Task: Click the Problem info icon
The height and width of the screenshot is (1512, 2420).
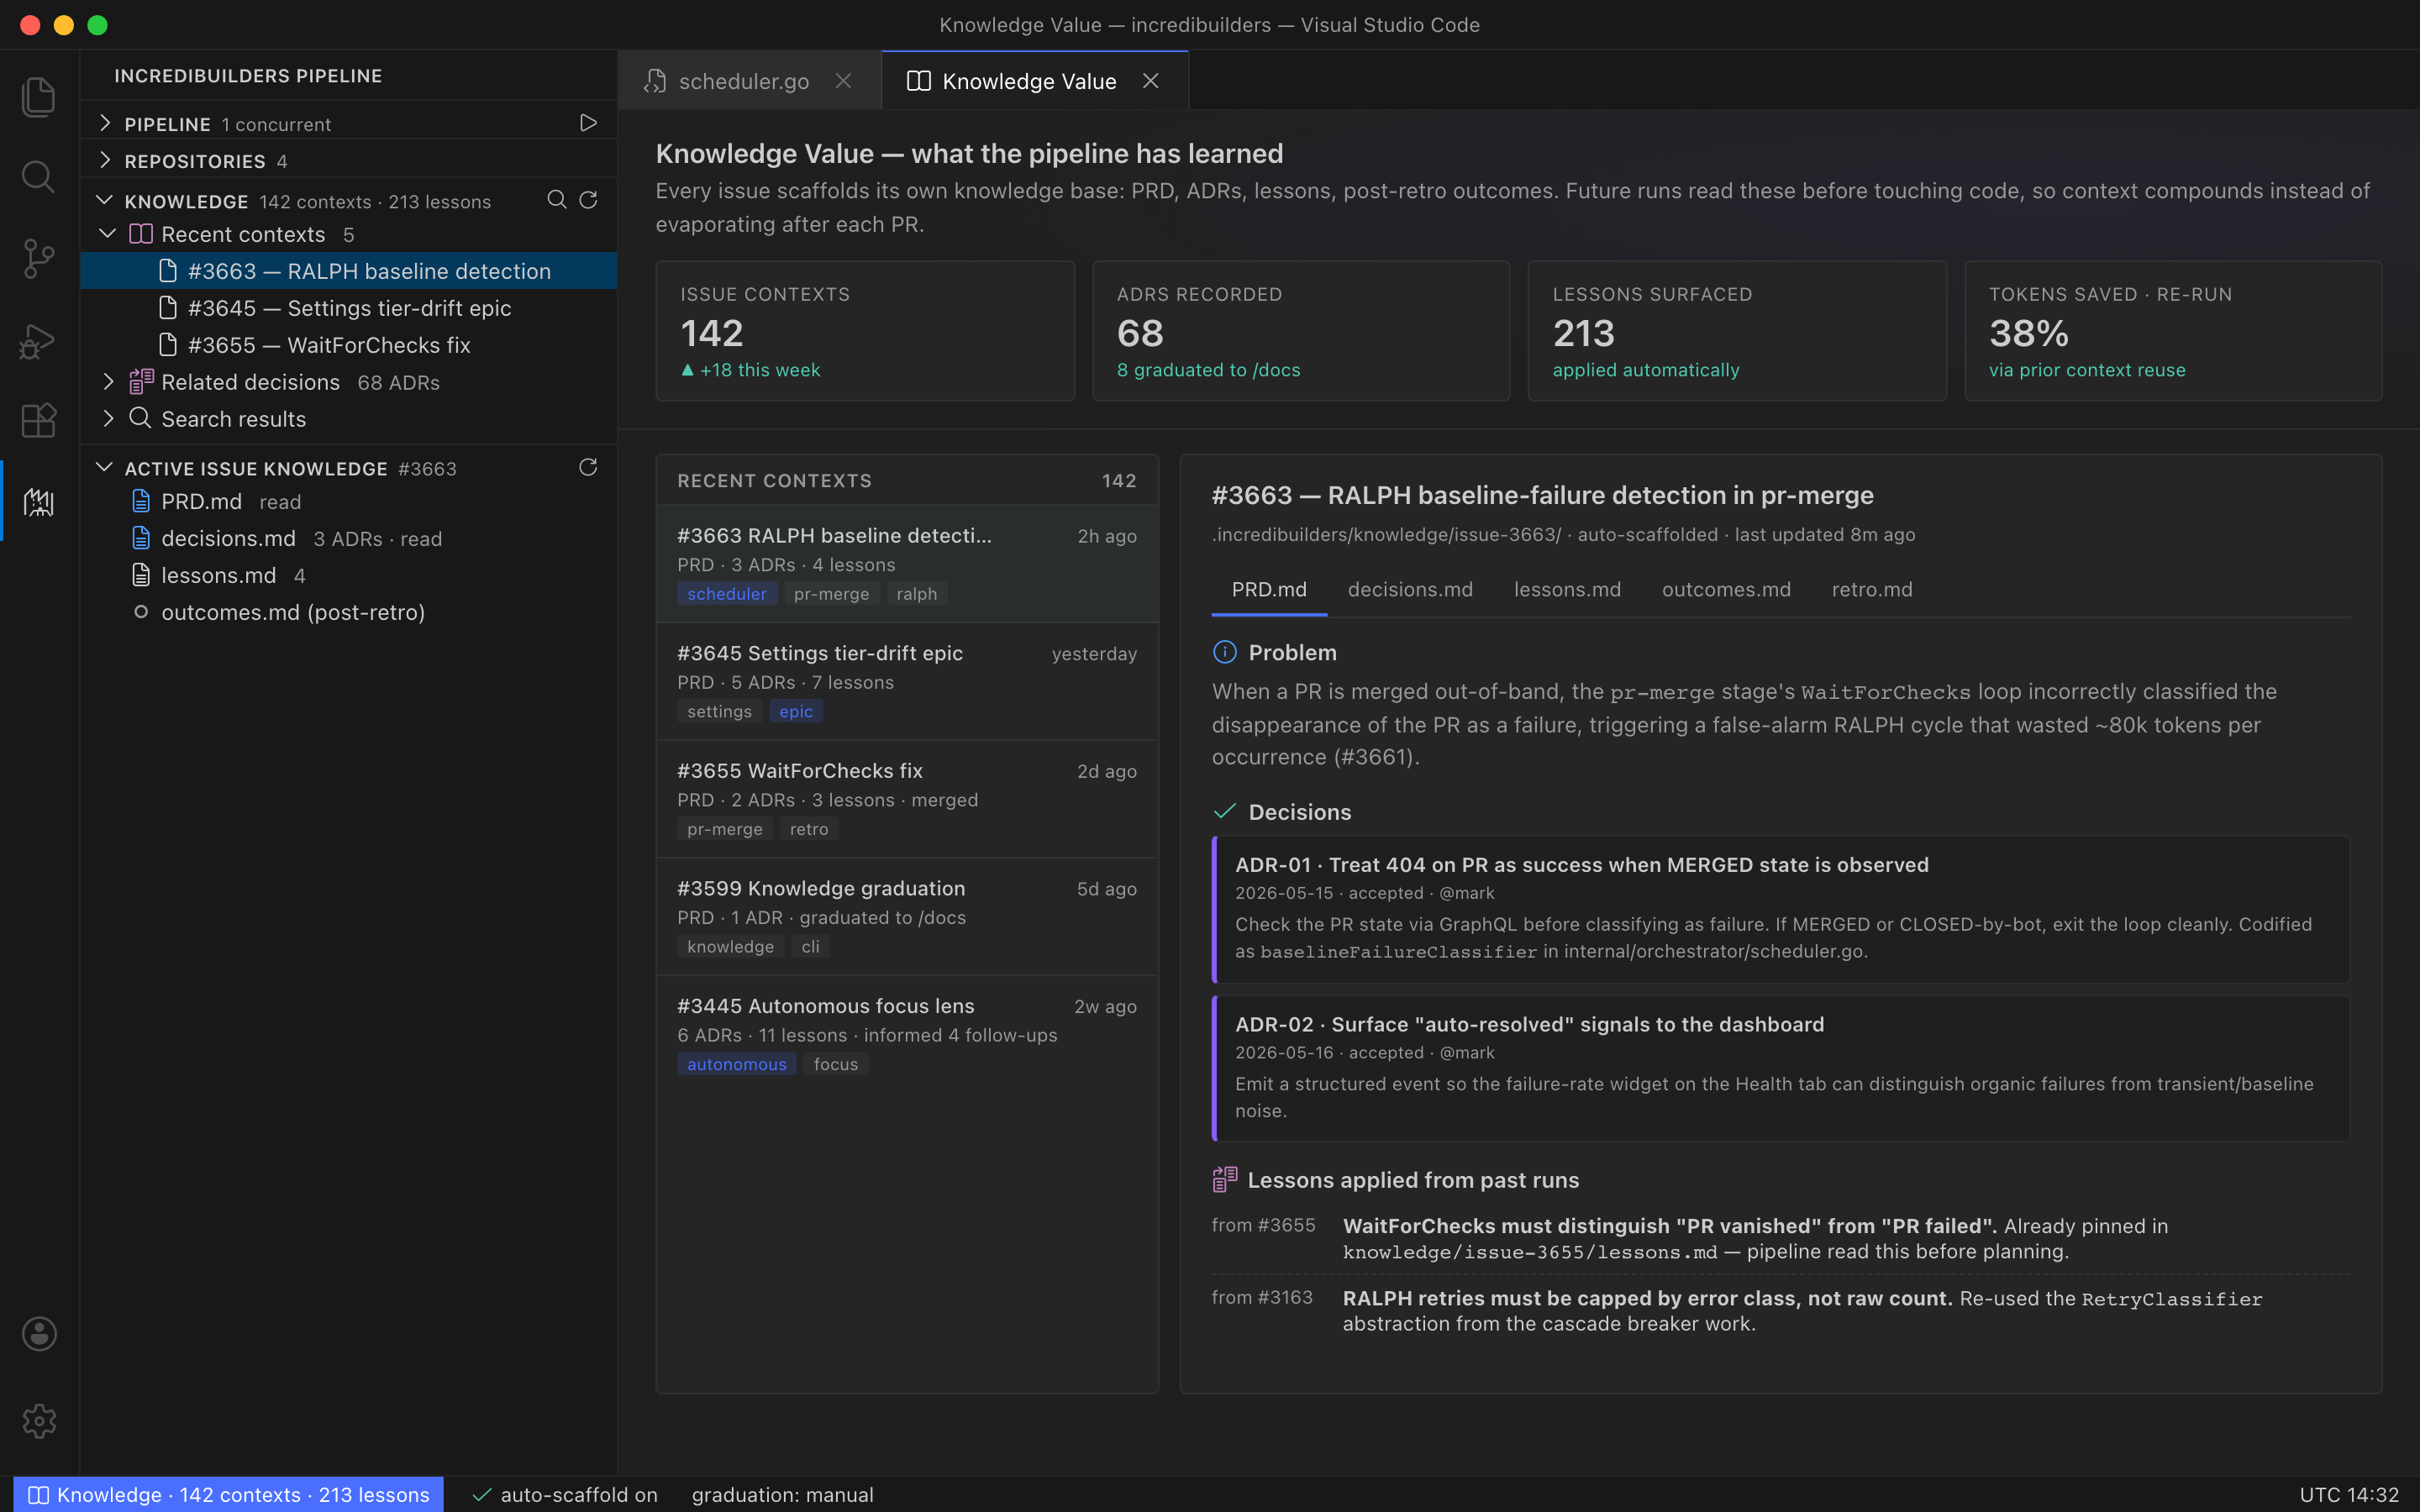Action: pyautogui.click(x=1224, y=652)
